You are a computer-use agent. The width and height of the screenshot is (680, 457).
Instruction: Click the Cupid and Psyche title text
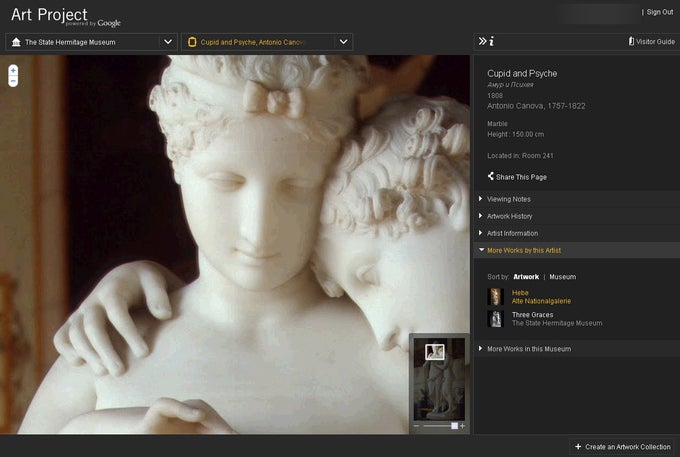click(522, 73)
